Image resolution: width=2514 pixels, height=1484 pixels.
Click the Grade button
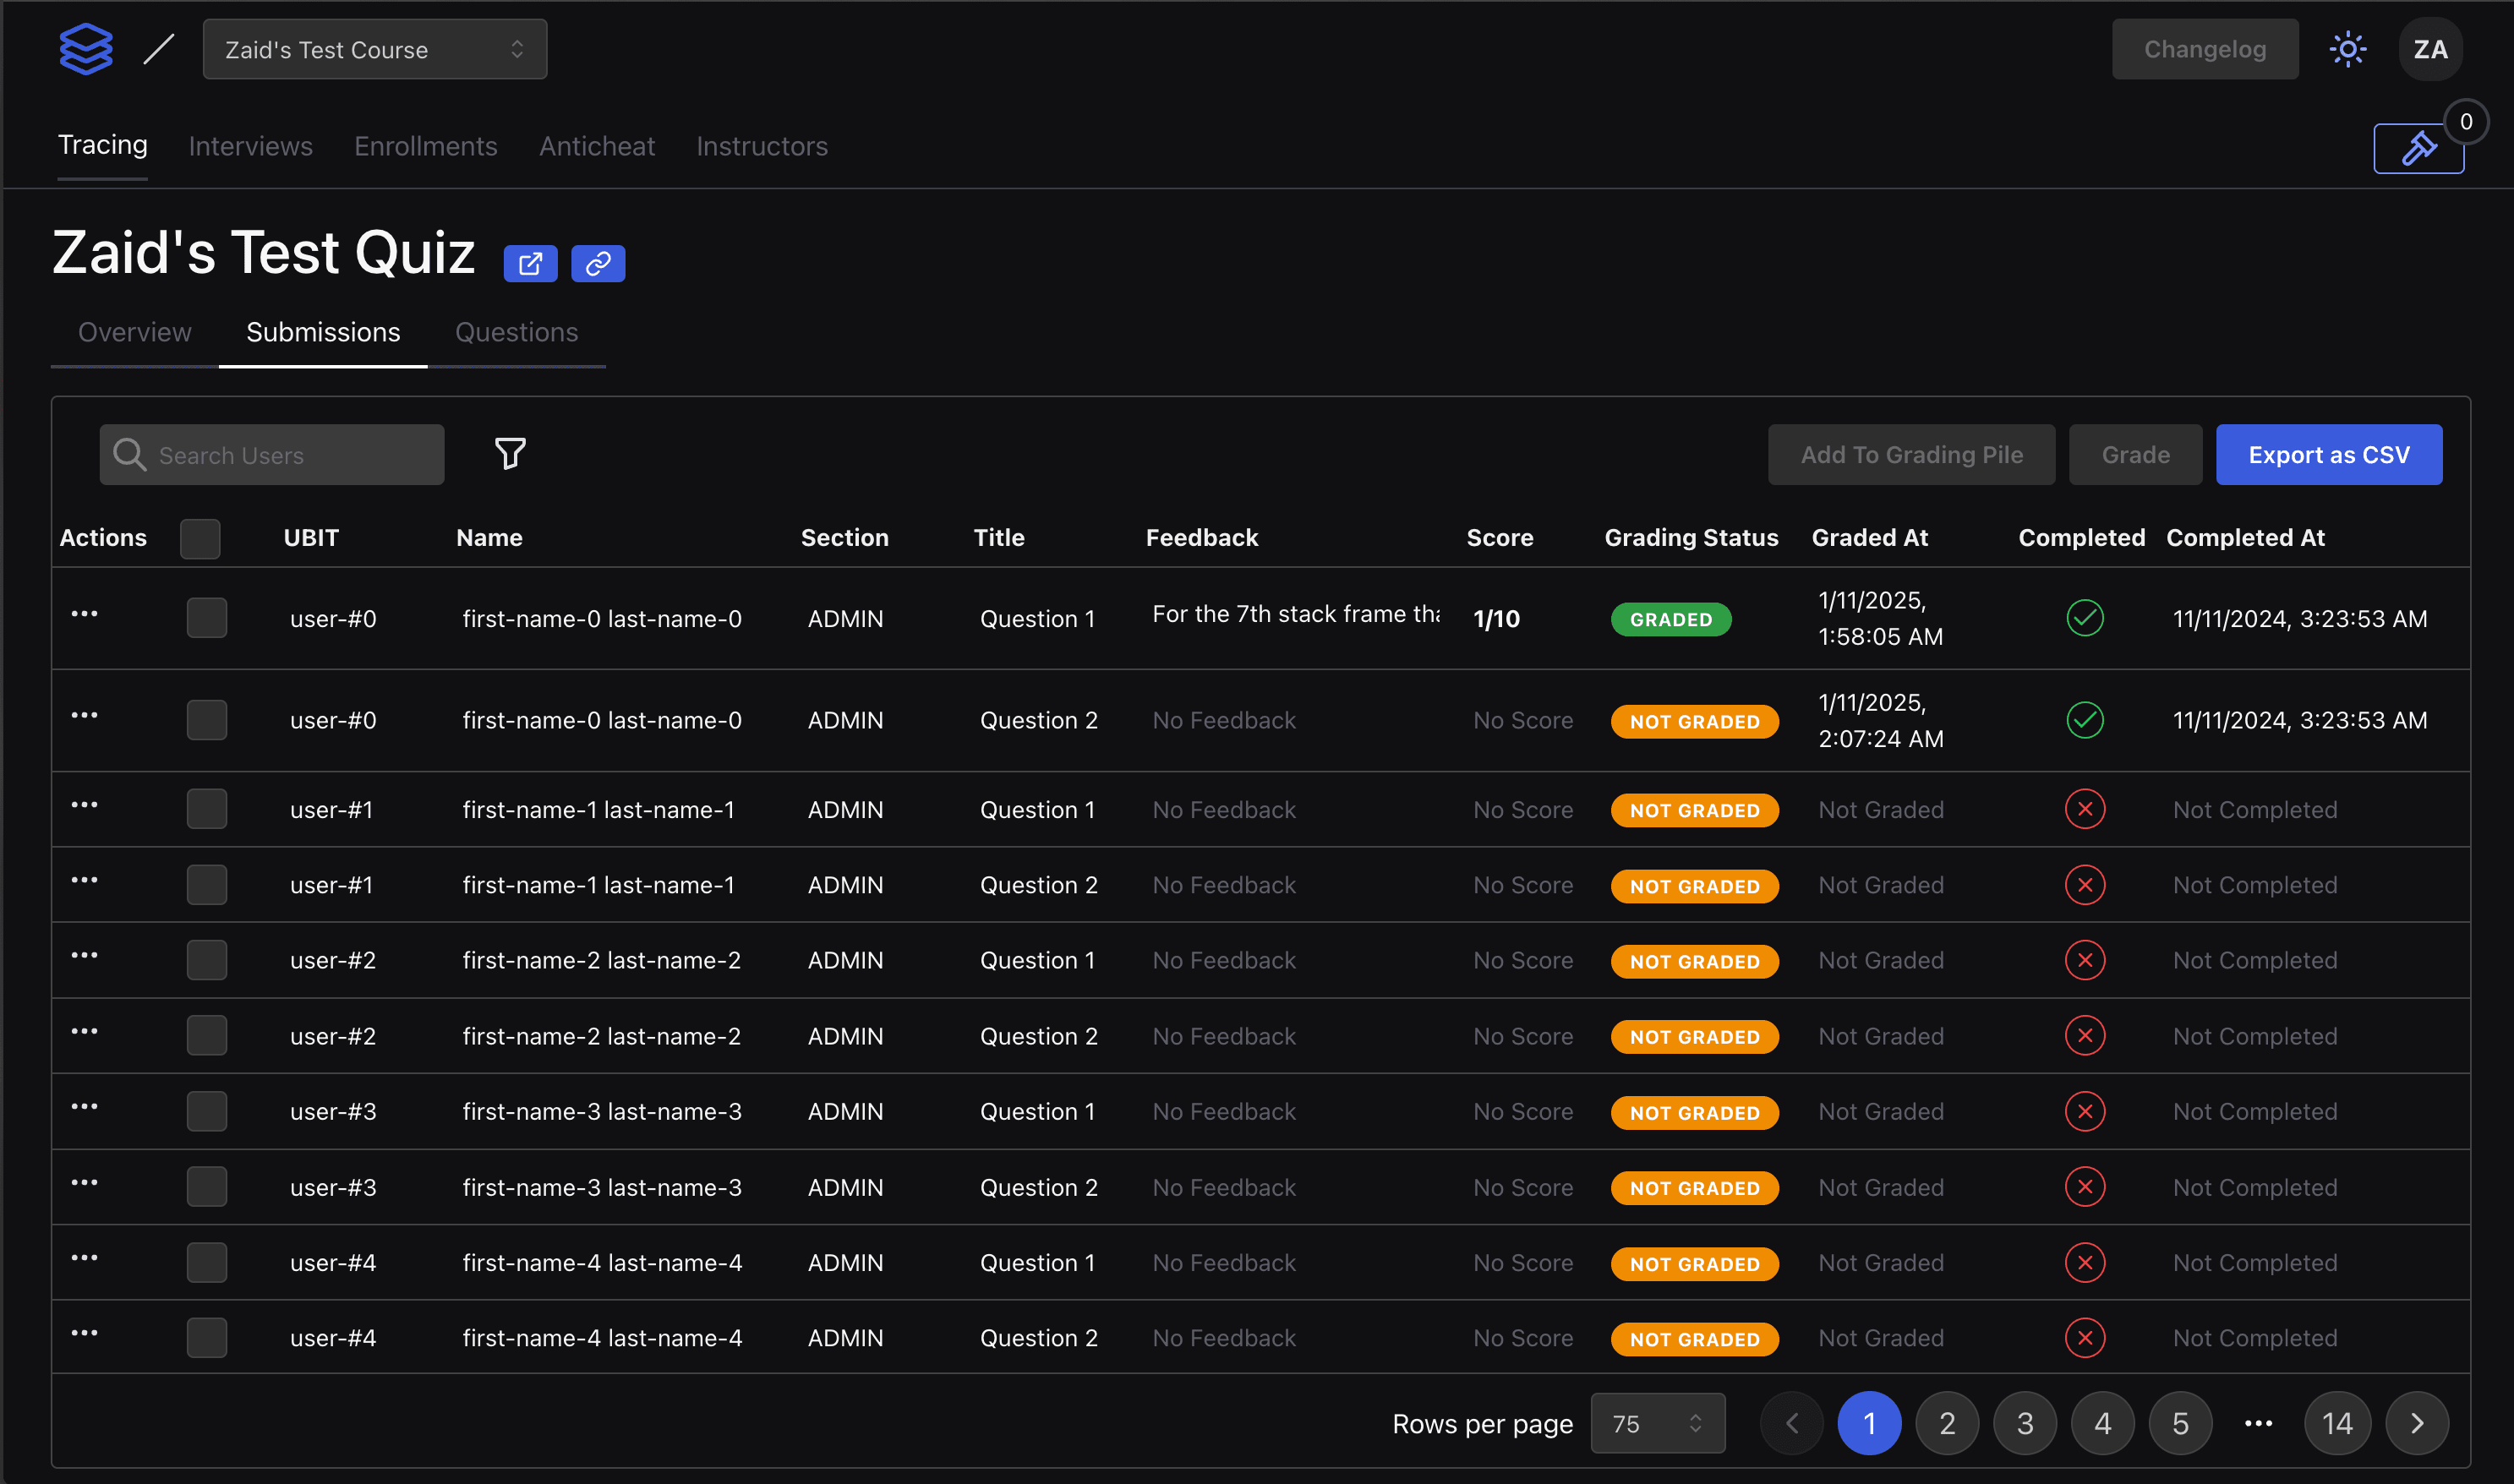(x=2136, y=456)
